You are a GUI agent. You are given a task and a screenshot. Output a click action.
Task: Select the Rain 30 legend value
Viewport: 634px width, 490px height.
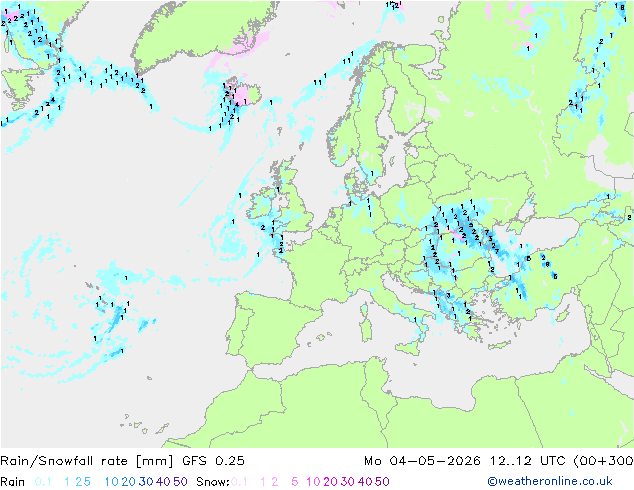pos(146,482)
